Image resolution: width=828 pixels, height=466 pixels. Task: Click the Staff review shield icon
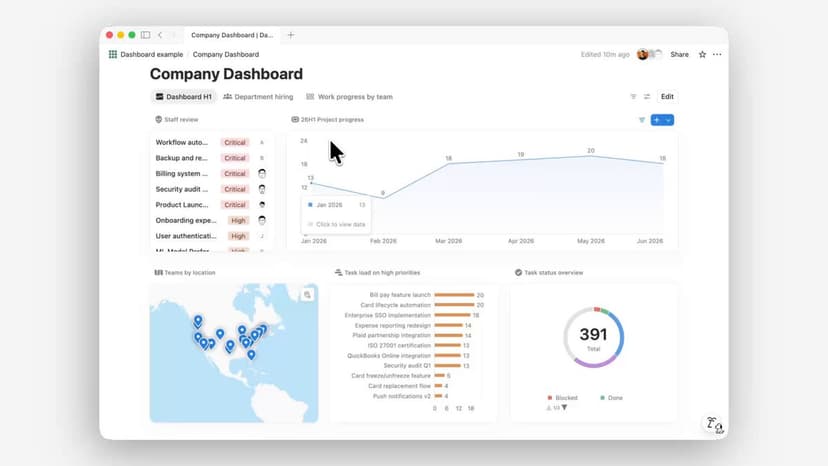pyautogui.click(x=158, y=119)
